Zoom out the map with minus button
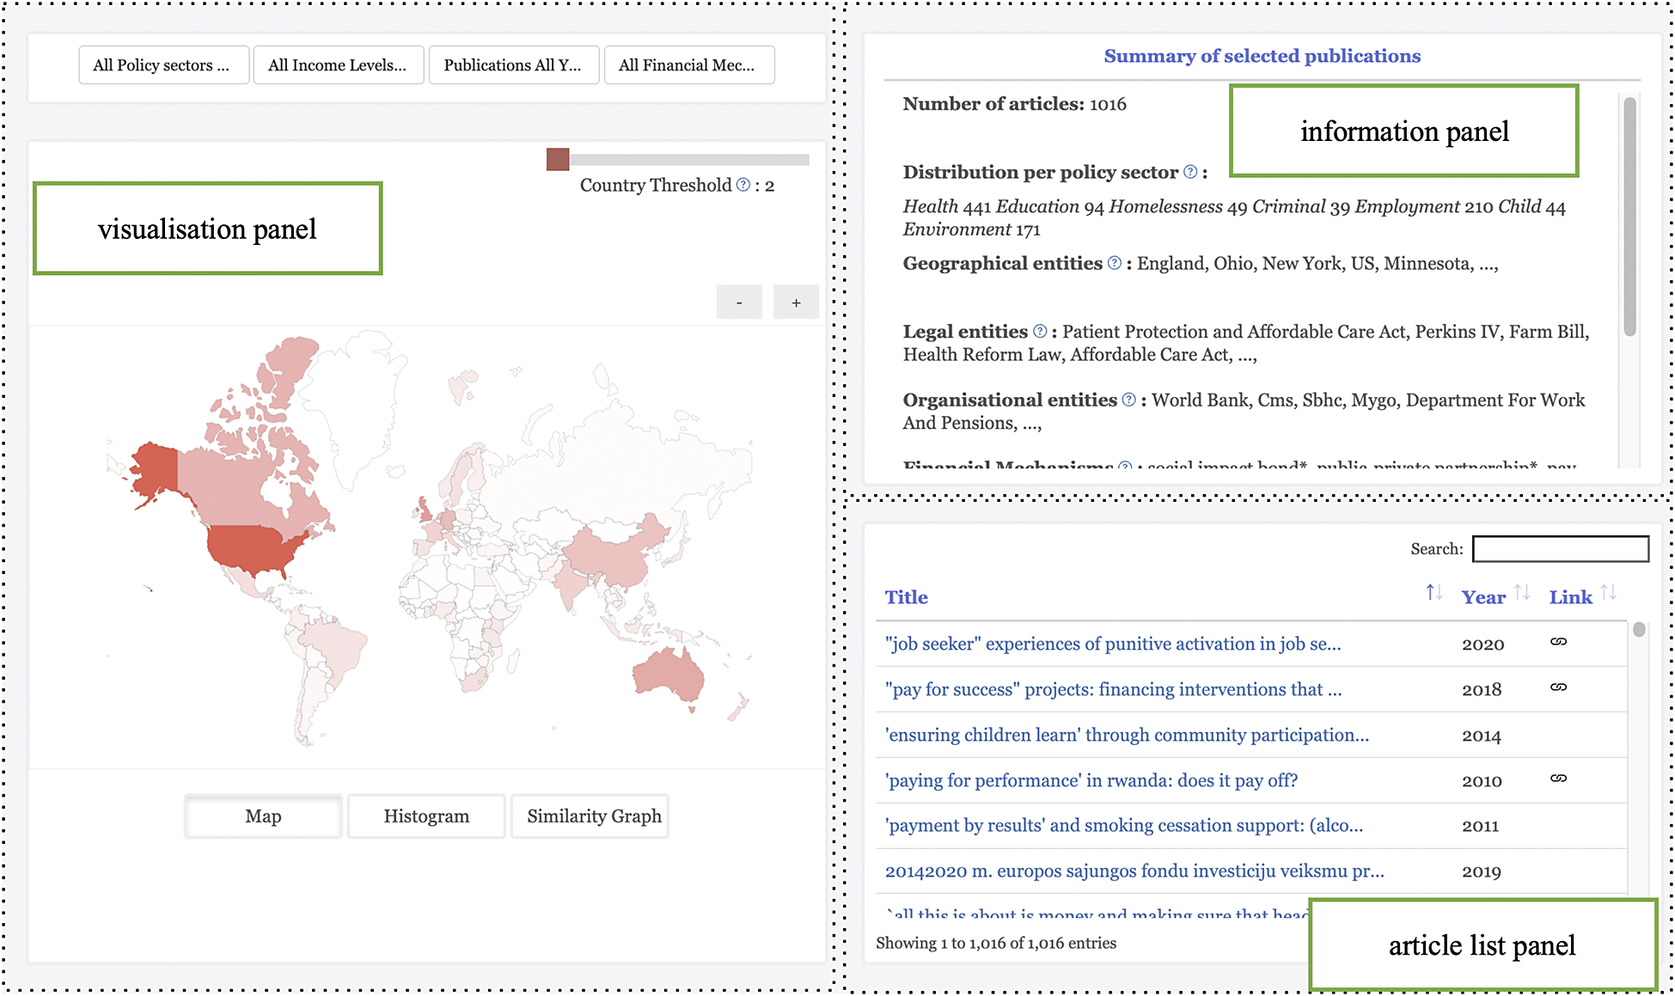Image resolution: width=1675 pixels, height=996 pixels. 739,303
